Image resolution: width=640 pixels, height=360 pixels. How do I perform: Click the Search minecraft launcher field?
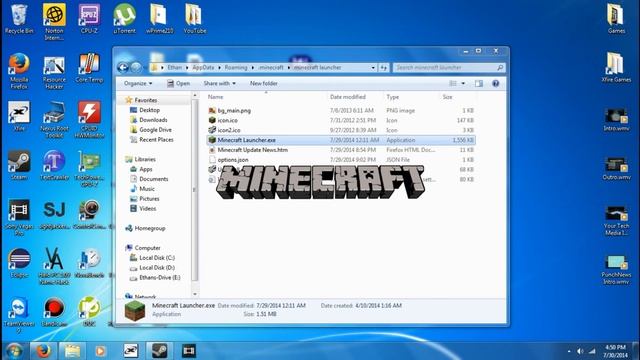[449, 68]
